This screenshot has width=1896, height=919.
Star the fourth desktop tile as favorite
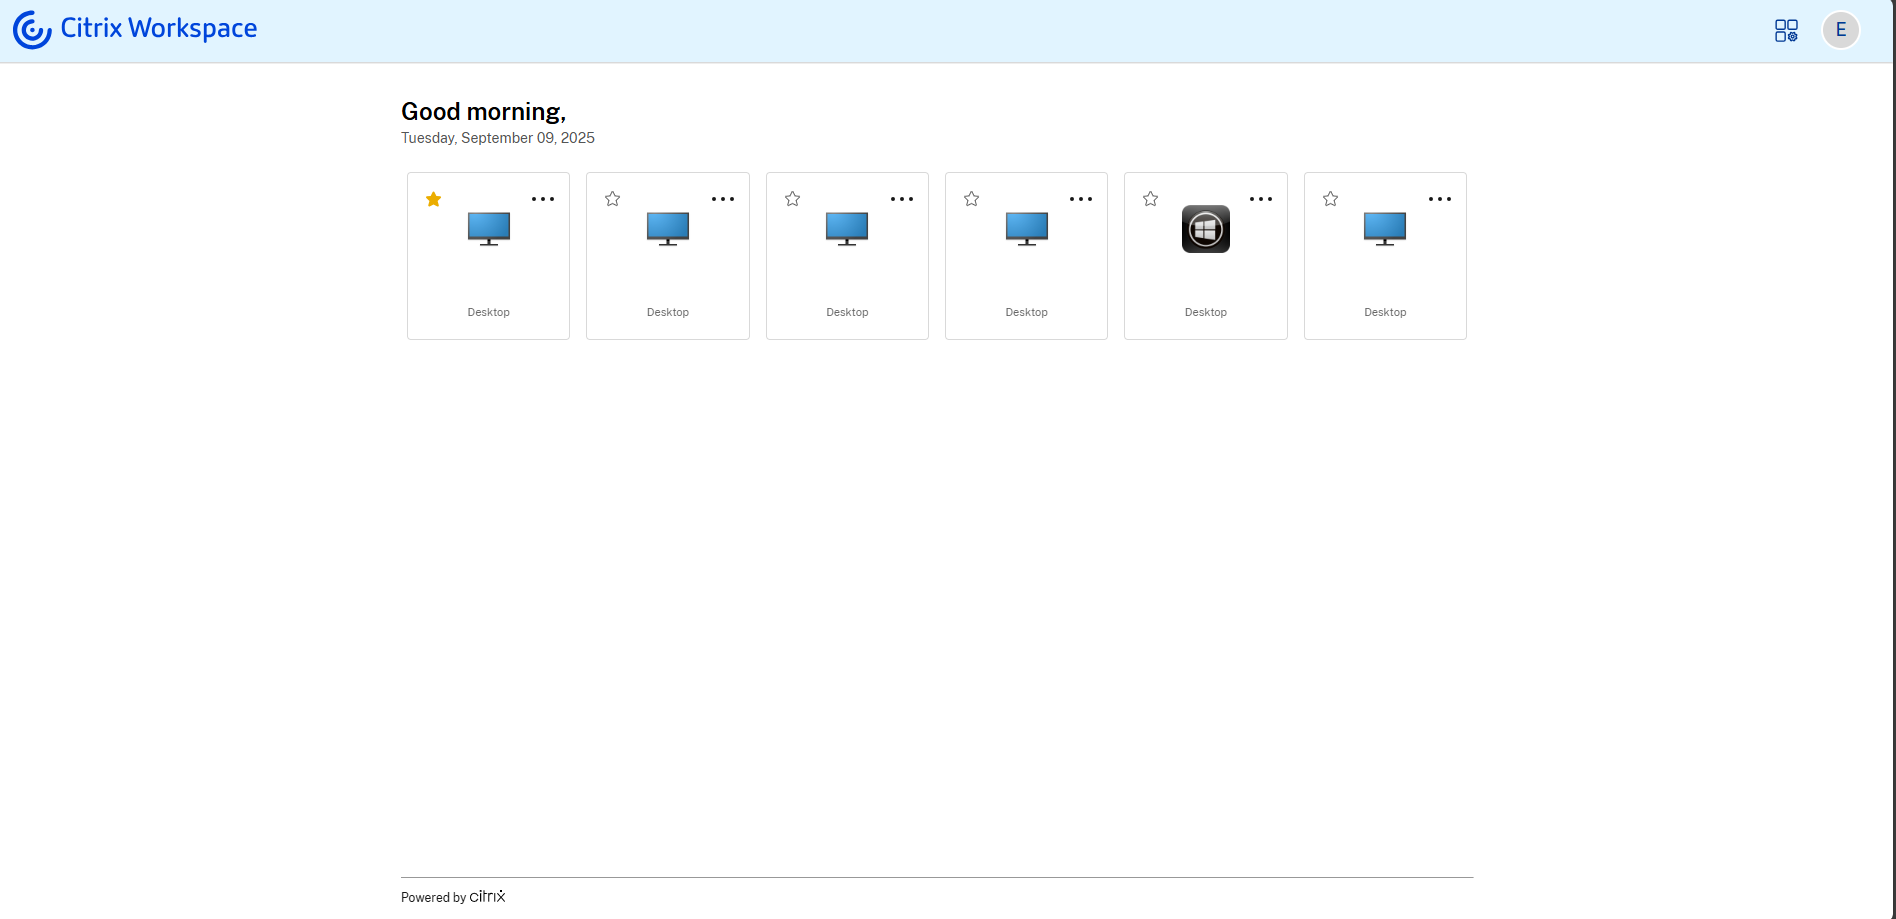pyautogui.click(x=971, y=199)
